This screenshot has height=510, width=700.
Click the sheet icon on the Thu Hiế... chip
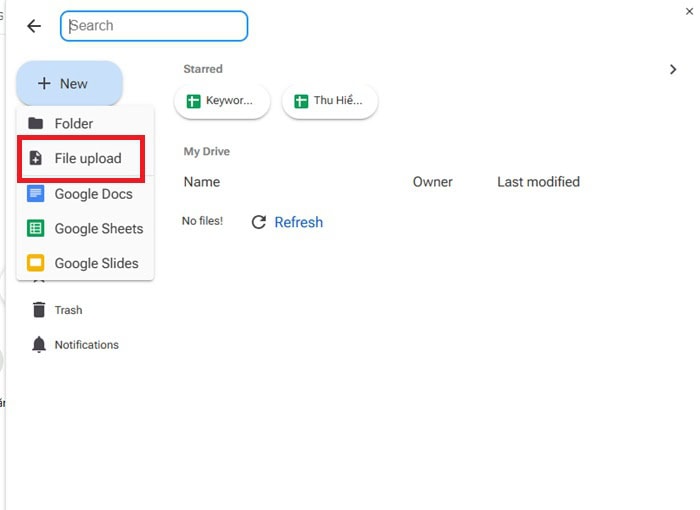301,101
